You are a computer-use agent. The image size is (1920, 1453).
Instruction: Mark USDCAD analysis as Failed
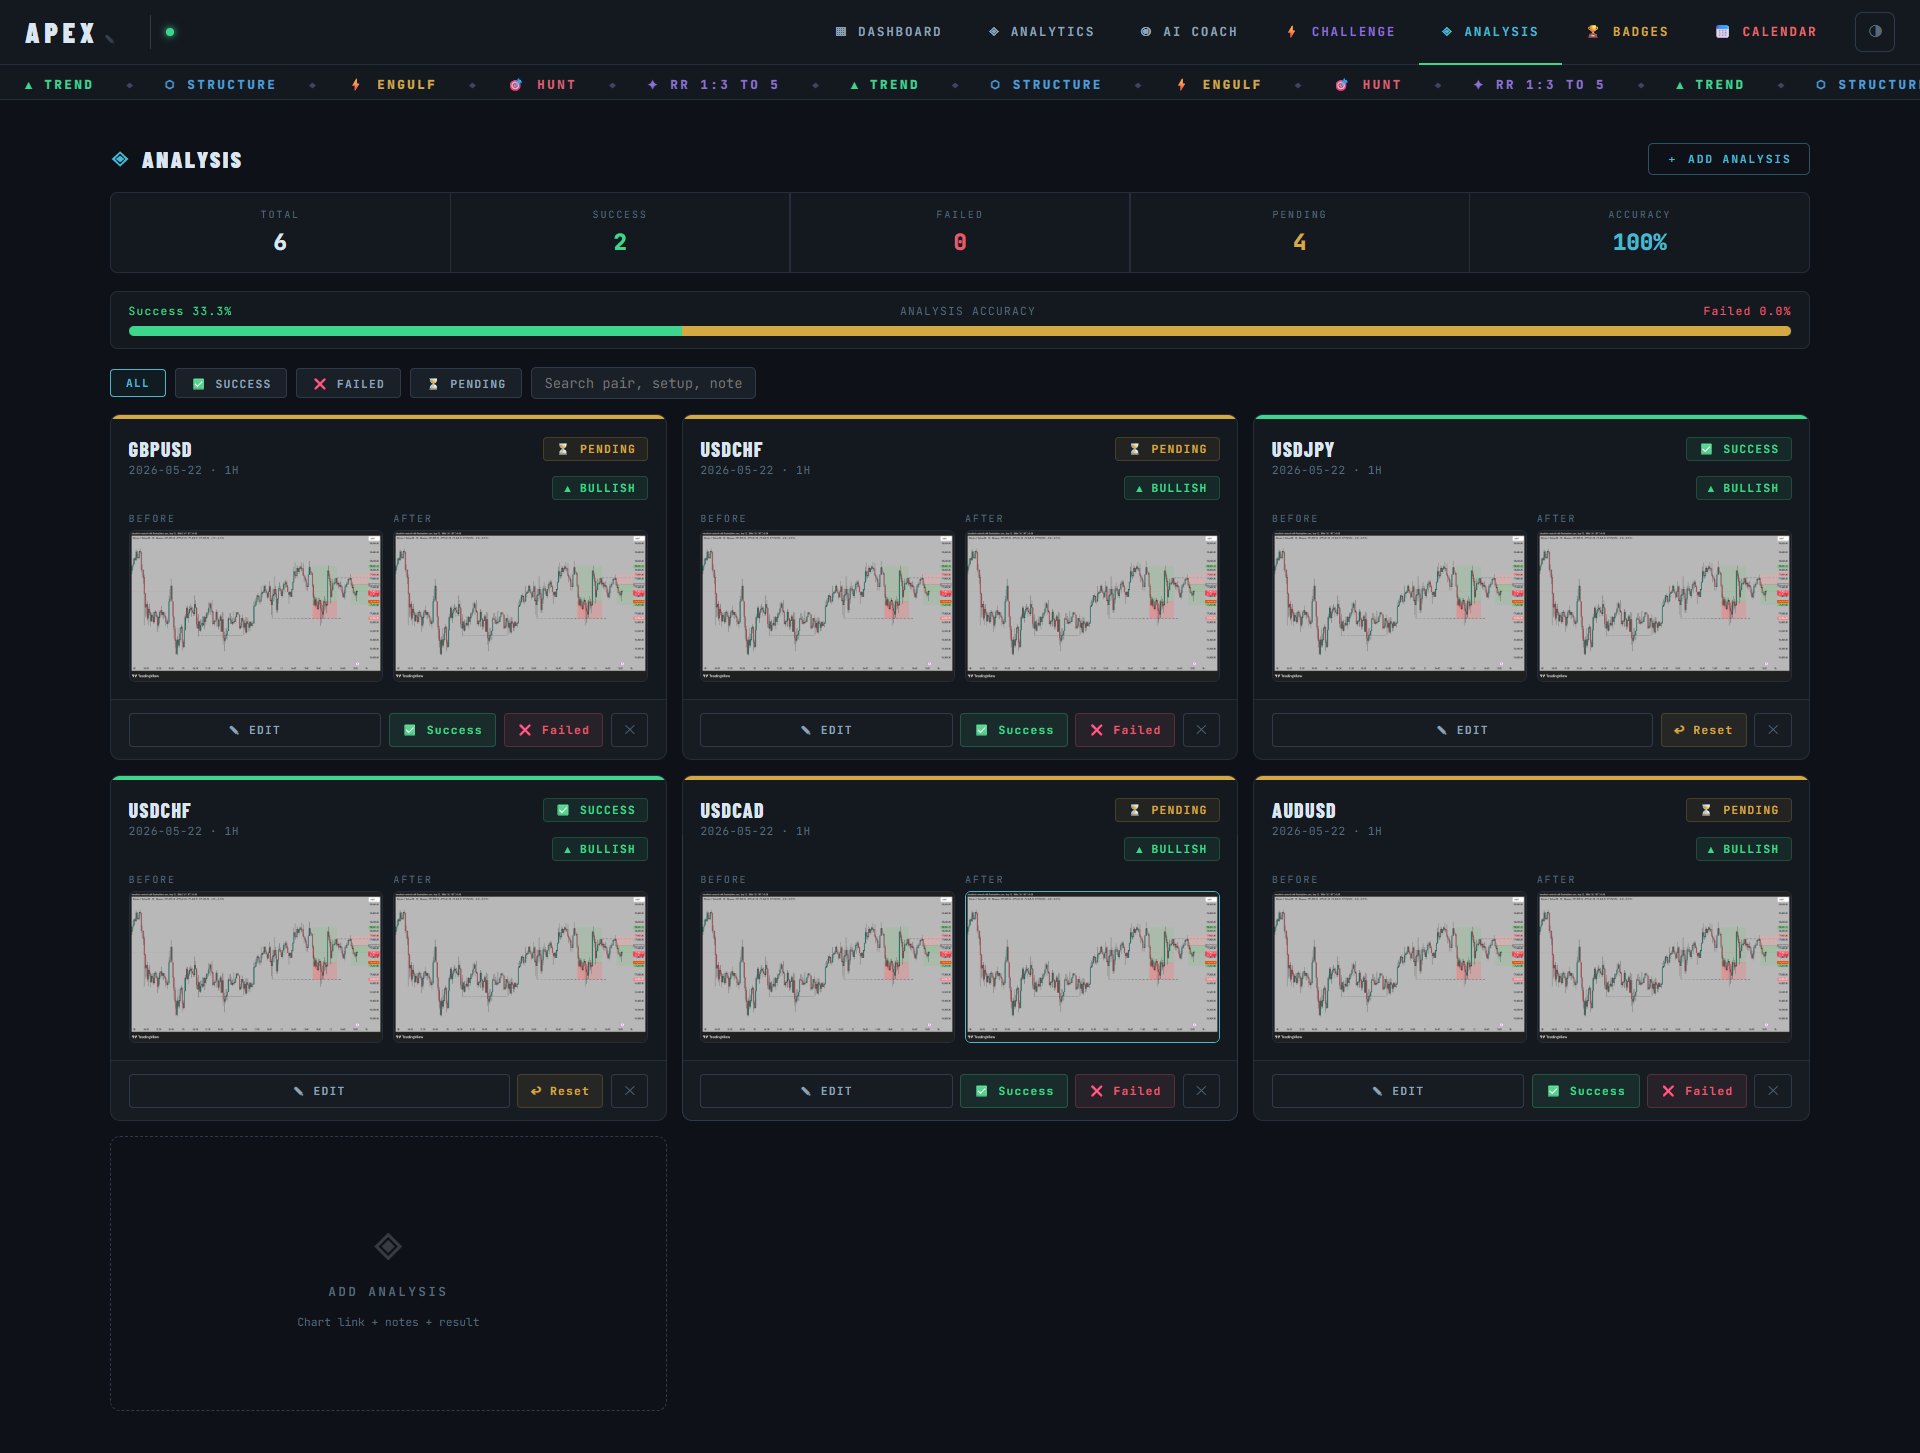(x=1125, y=1091)
